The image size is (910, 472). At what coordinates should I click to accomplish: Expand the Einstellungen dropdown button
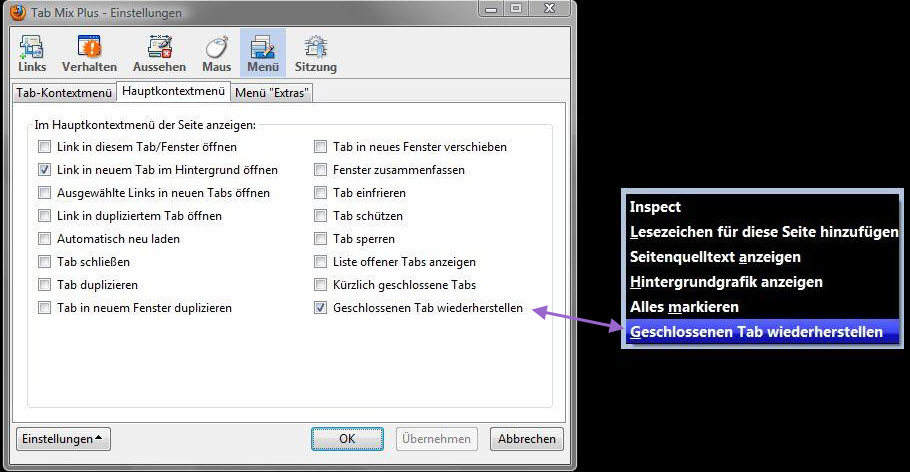tap(63, 439)
